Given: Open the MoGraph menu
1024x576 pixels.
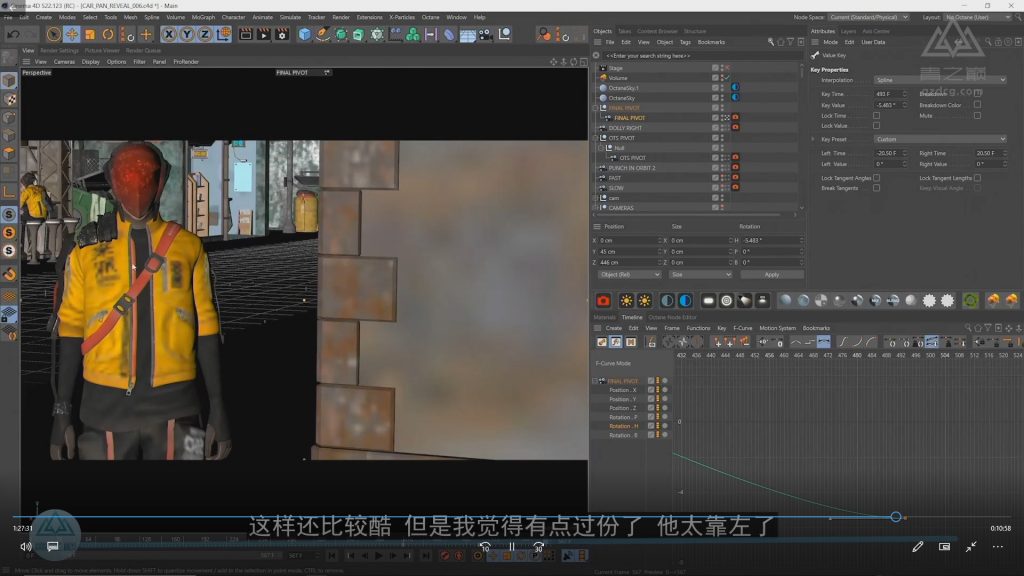Looking at the screenshot, I should coord(203,17).
